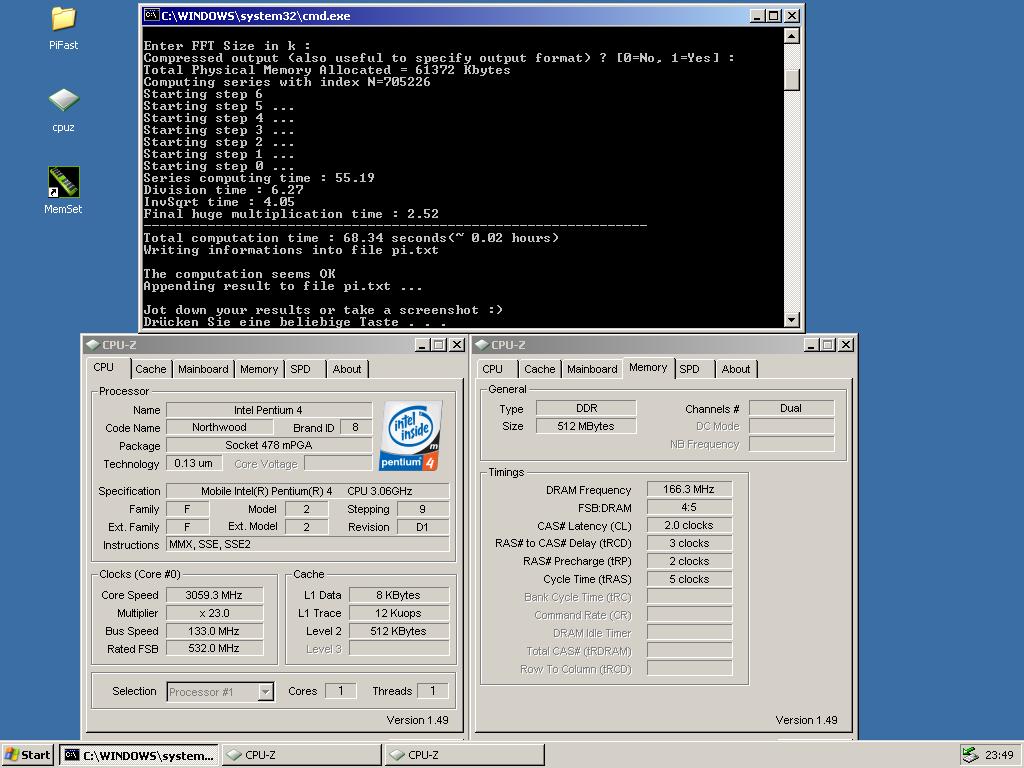This screenshot has height=768, width=1024.
Task: Click the left CPU-Z window title icon
Action: [93, 345]
